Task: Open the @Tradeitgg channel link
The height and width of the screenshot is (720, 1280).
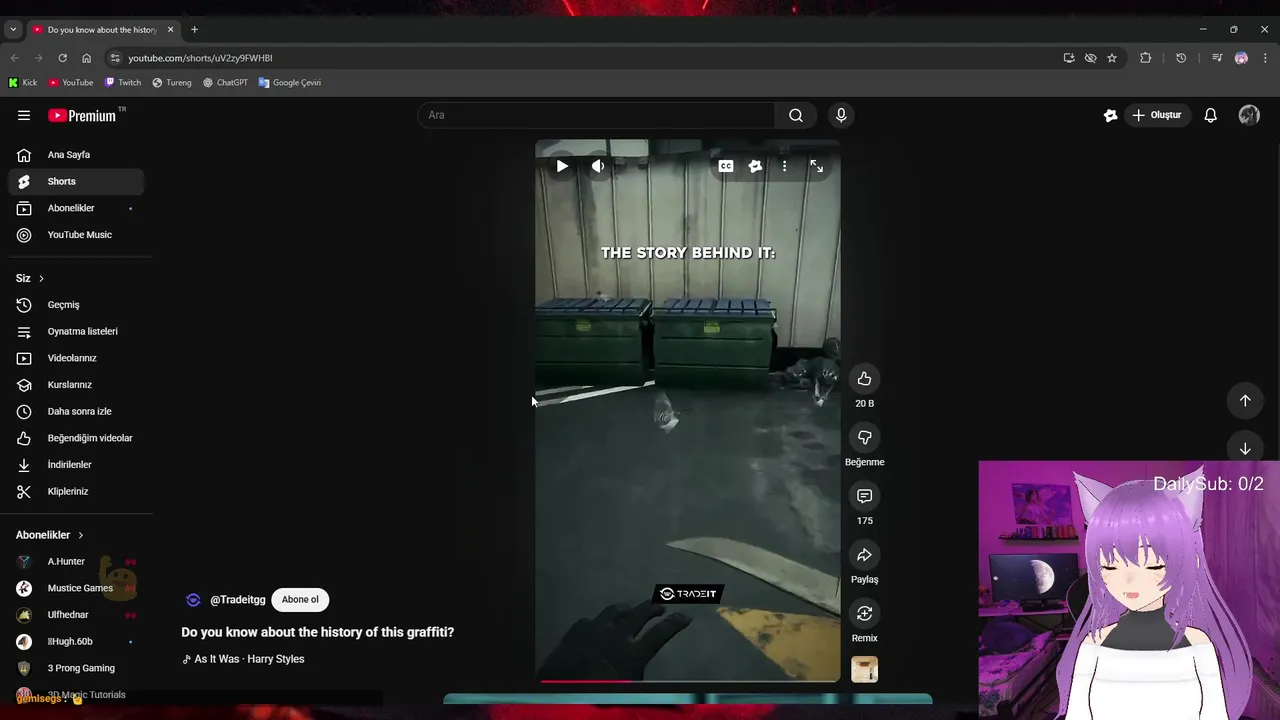Action: point(238,600)
